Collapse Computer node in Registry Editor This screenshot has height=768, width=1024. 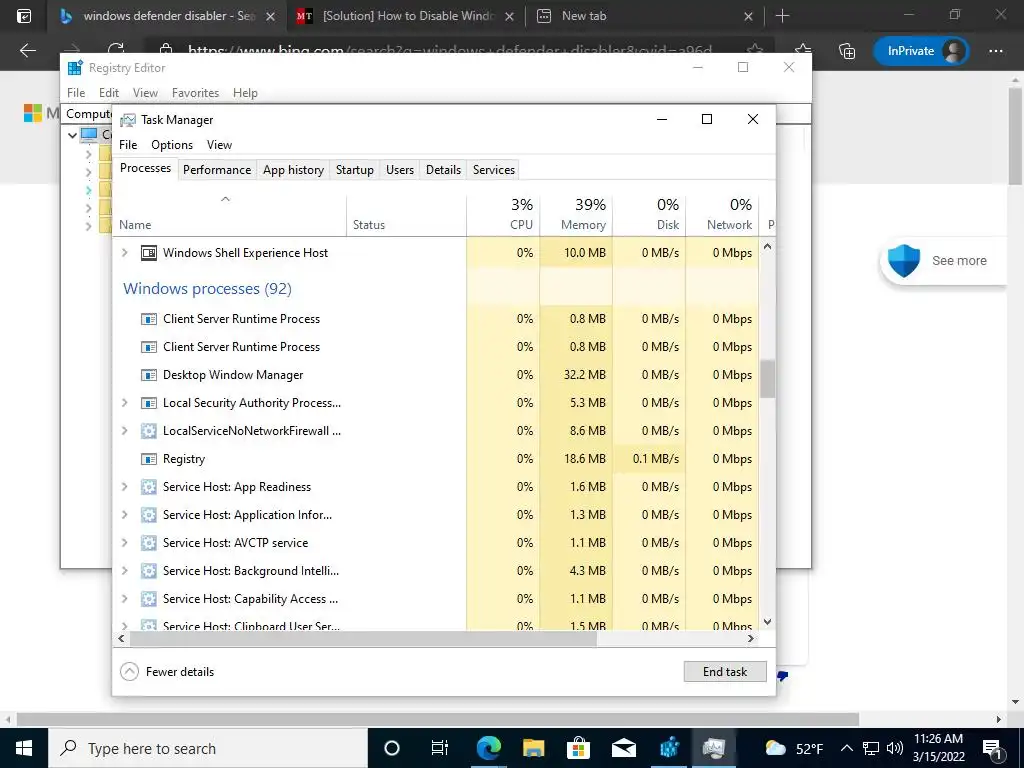[72, 135]
